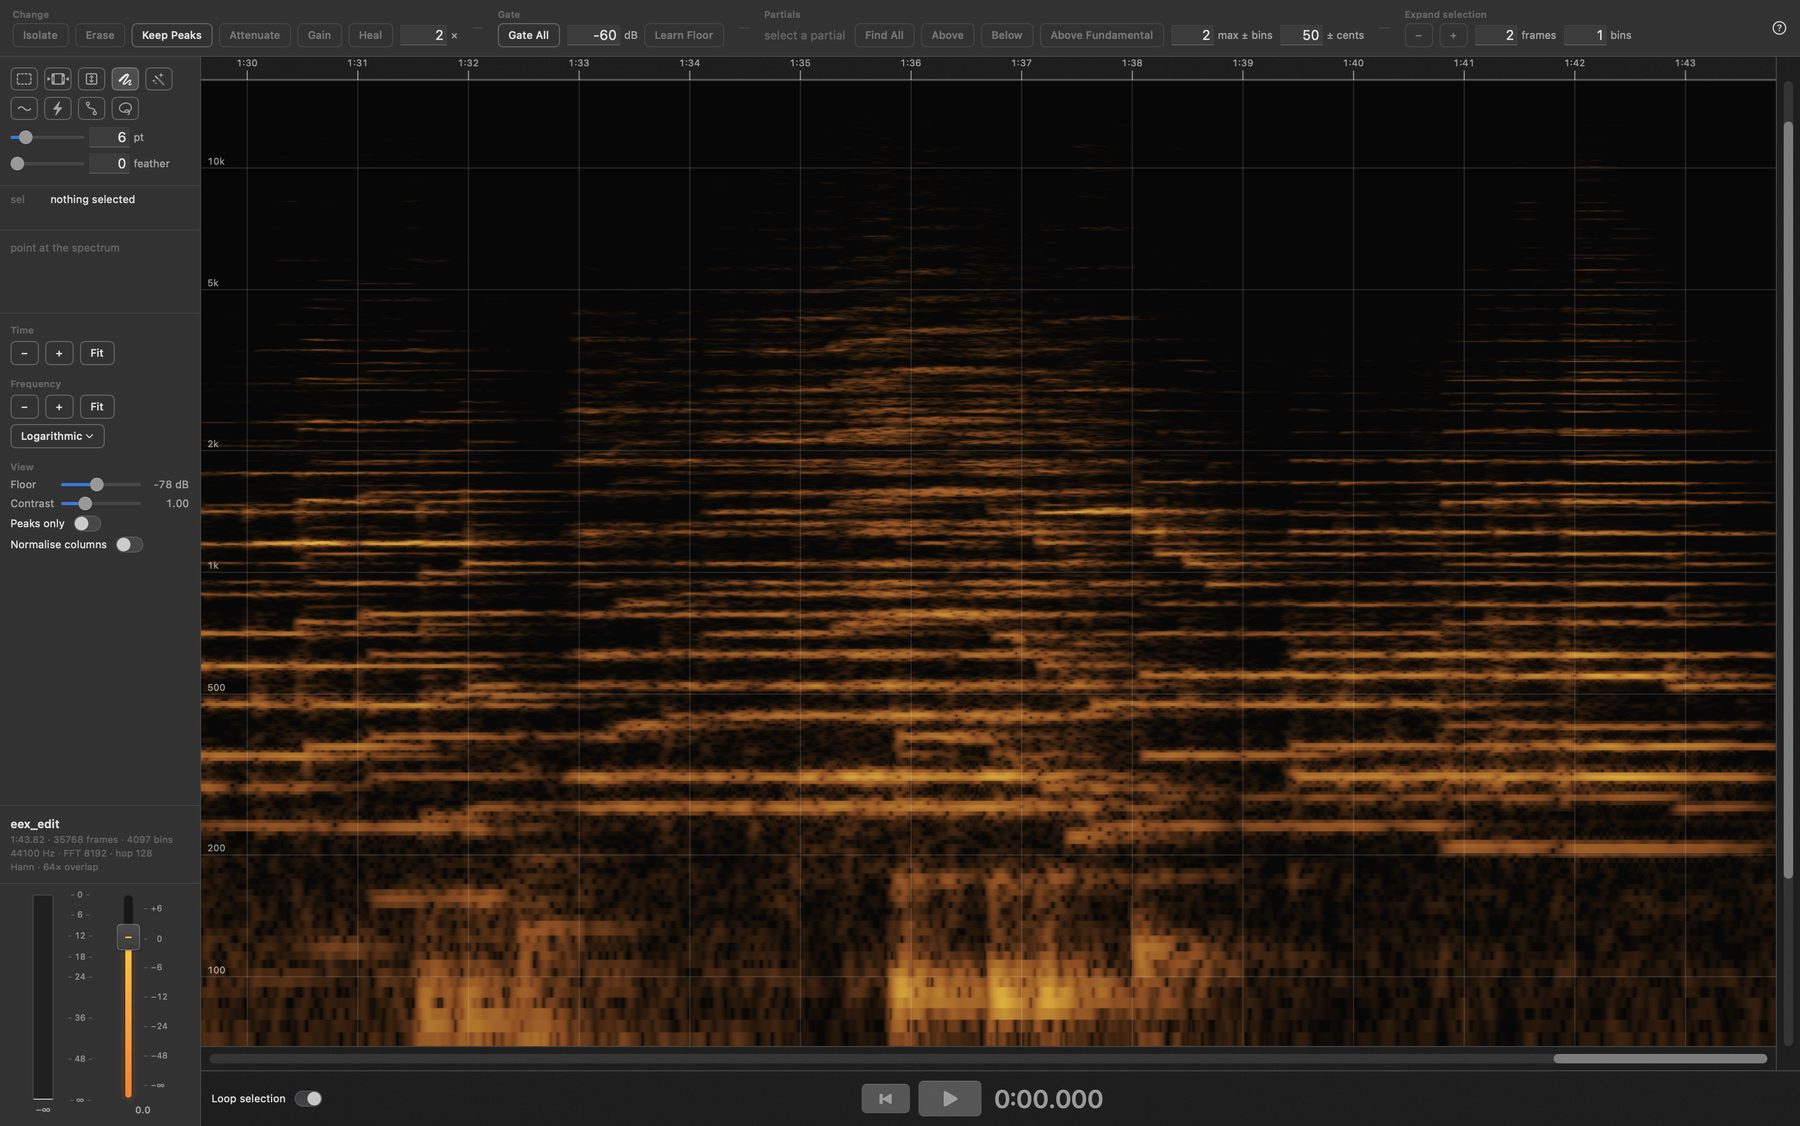The height and width of the screenshot is (1126, 1800).
Task: Grow selection with Expand selection plus button
Action: [1453, 35]
